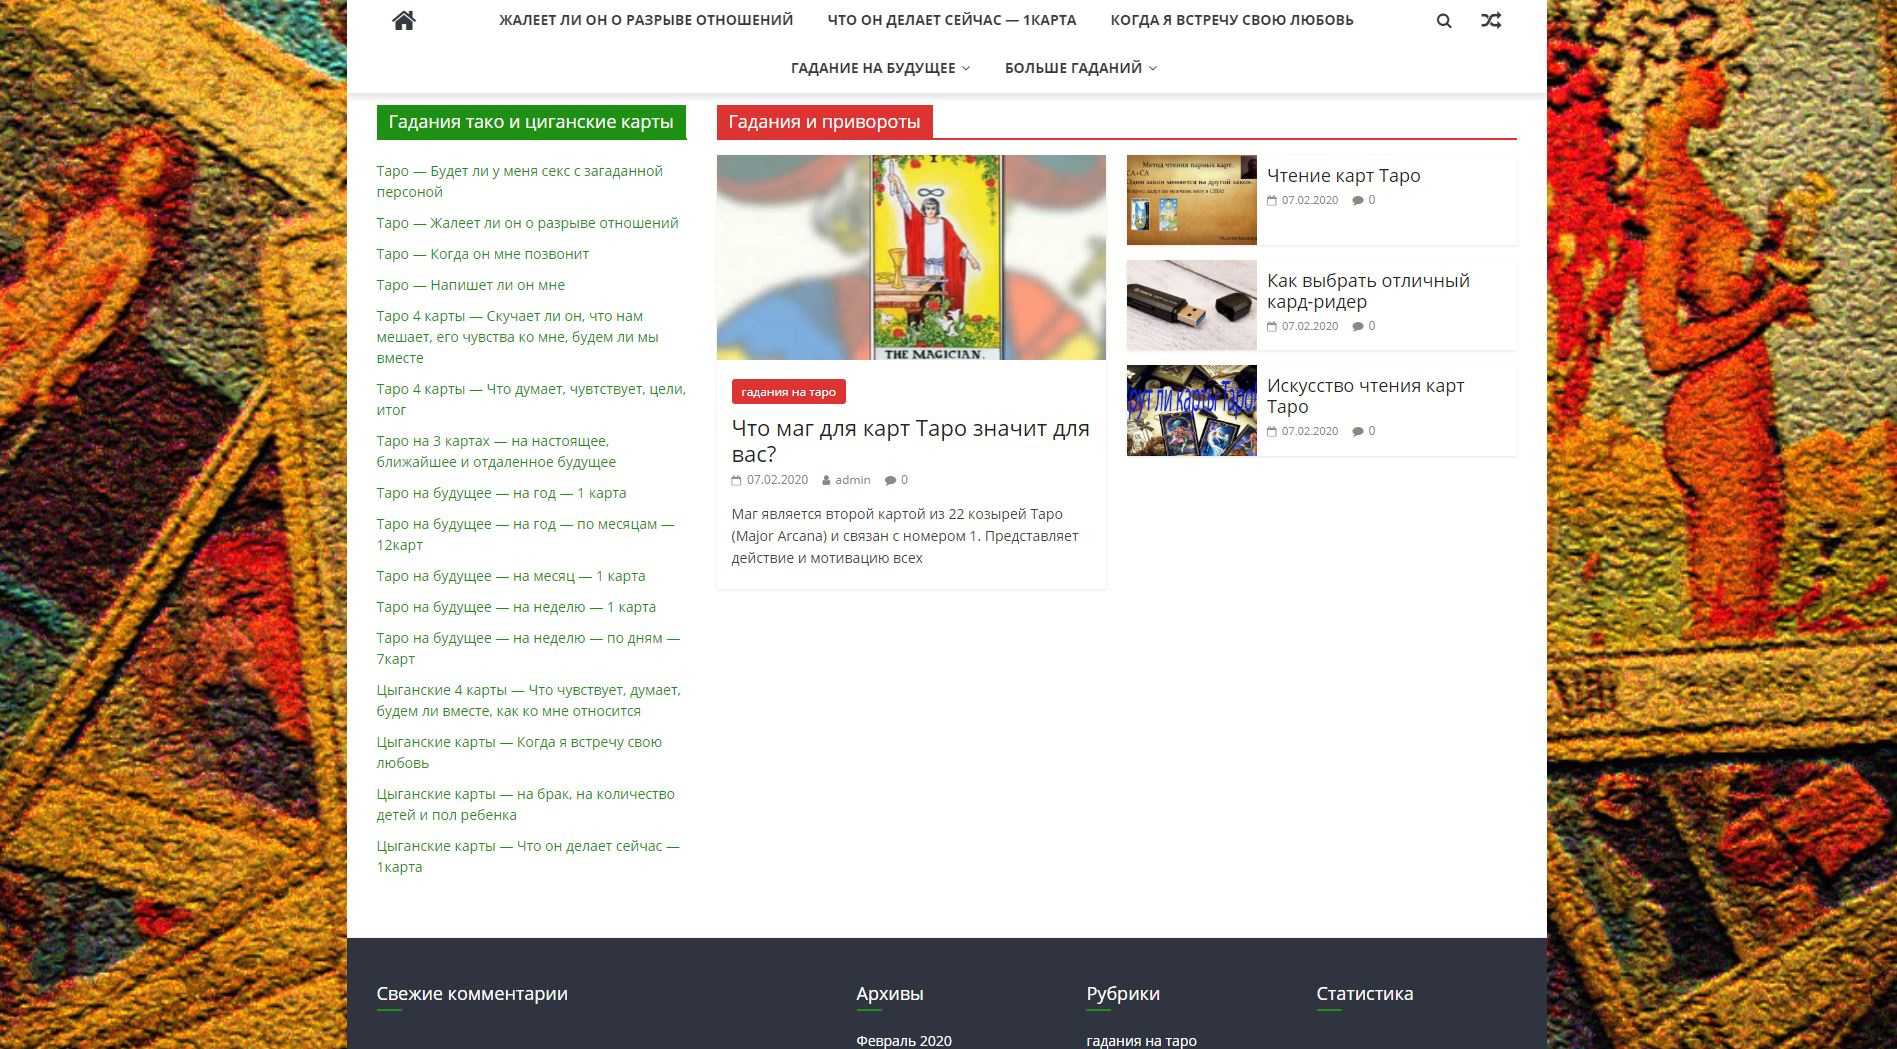This screenshot has width=1897, height=1049.
Task: Open the USB card-reader thumbnail
Action: click(x=1192, y=305)
